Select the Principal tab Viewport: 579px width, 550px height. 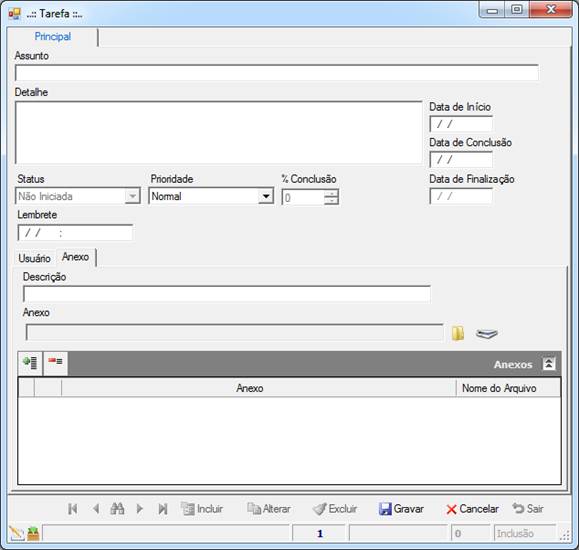coord(52,37)
